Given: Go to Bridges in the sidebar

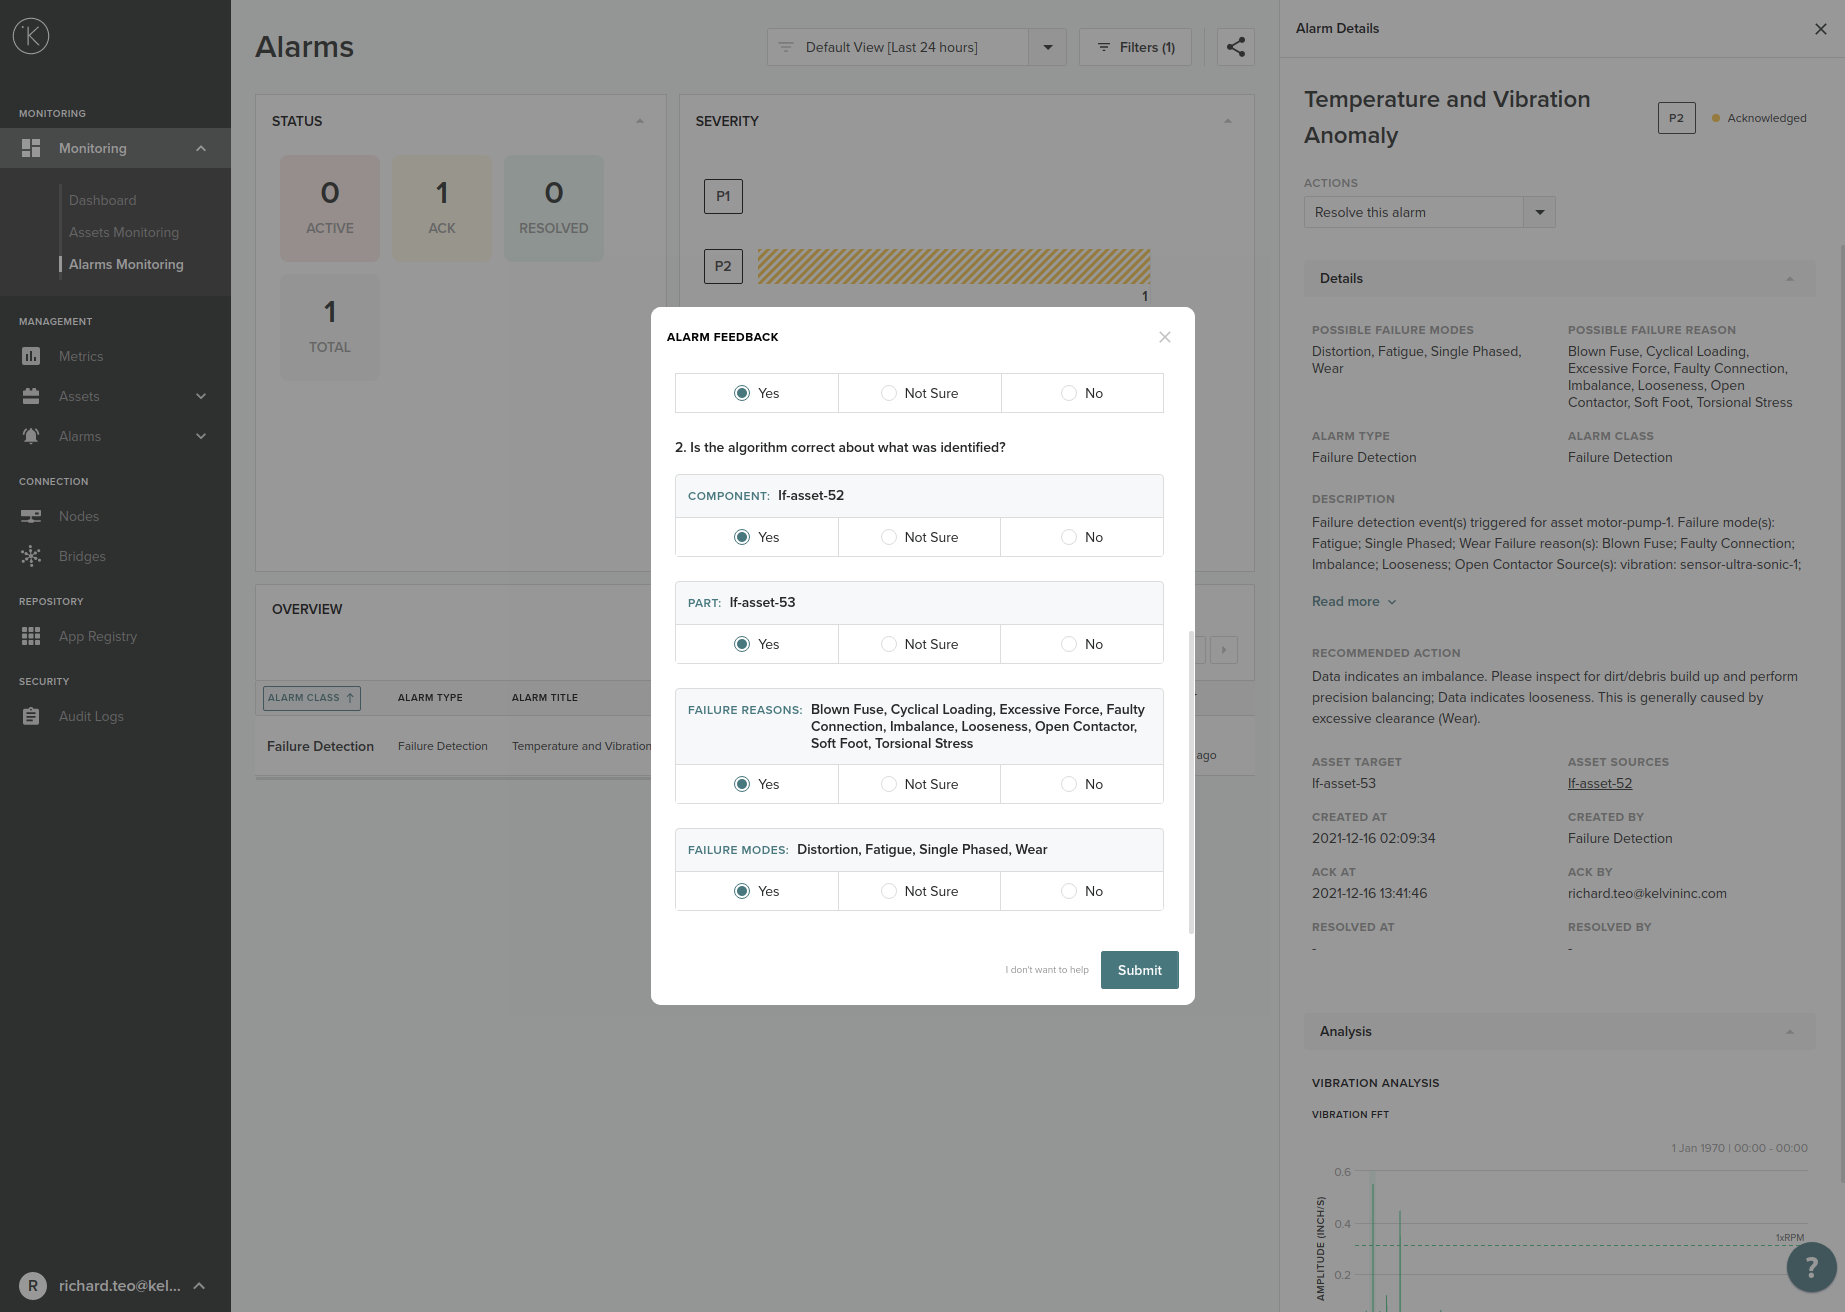Looking at the screenshot, I should coord(82,556).
